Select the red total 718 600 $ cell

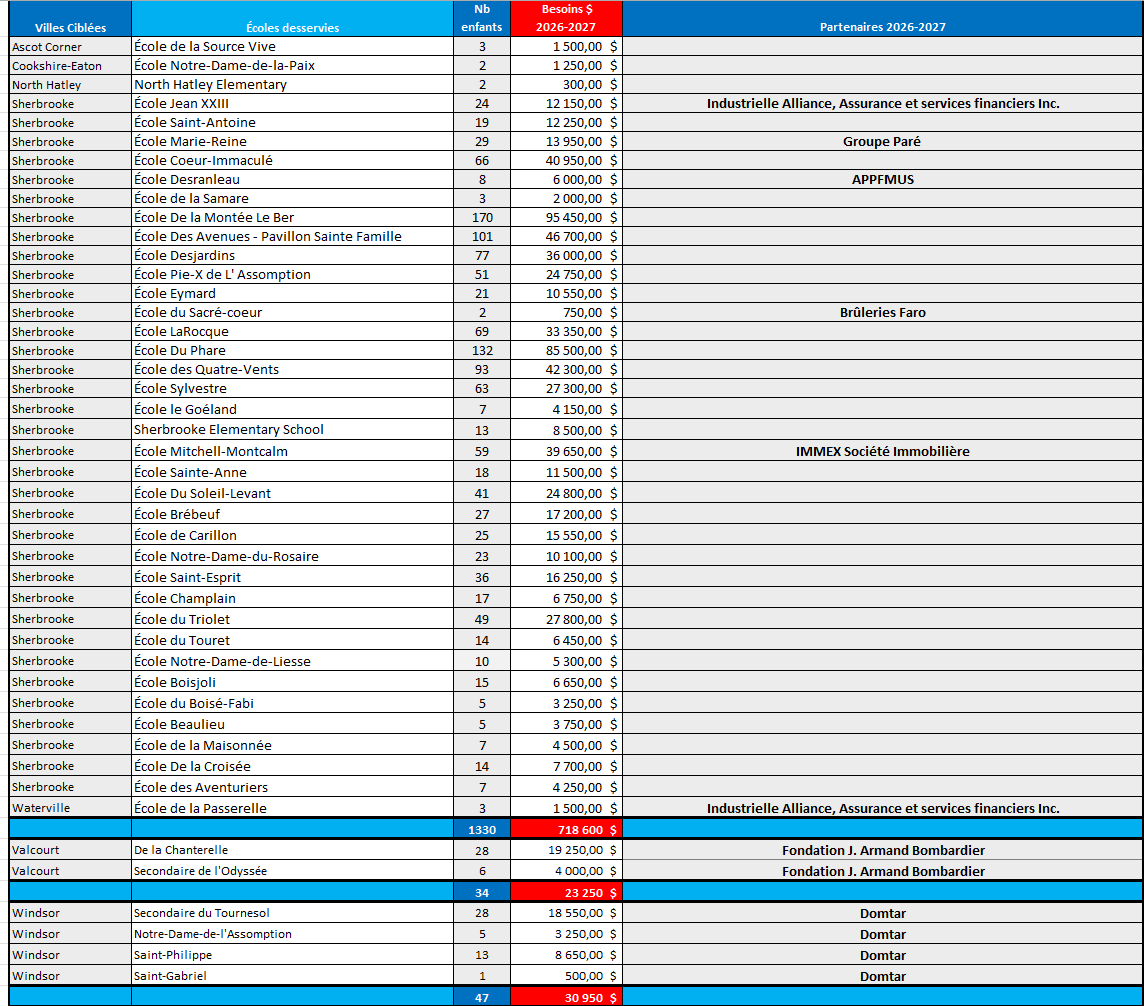click(566, 829)
